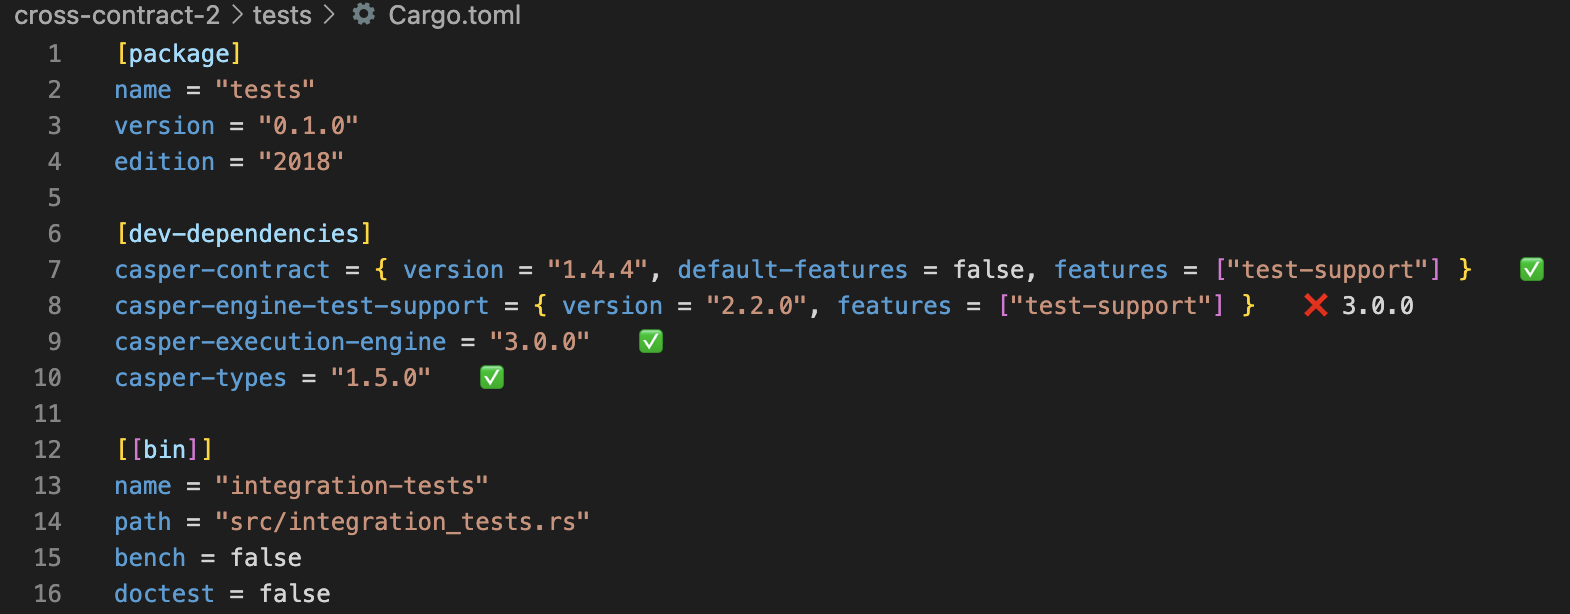Expand the chevron after tests breadcrumb
This screenshot has width=1570, height=614.
329,15
